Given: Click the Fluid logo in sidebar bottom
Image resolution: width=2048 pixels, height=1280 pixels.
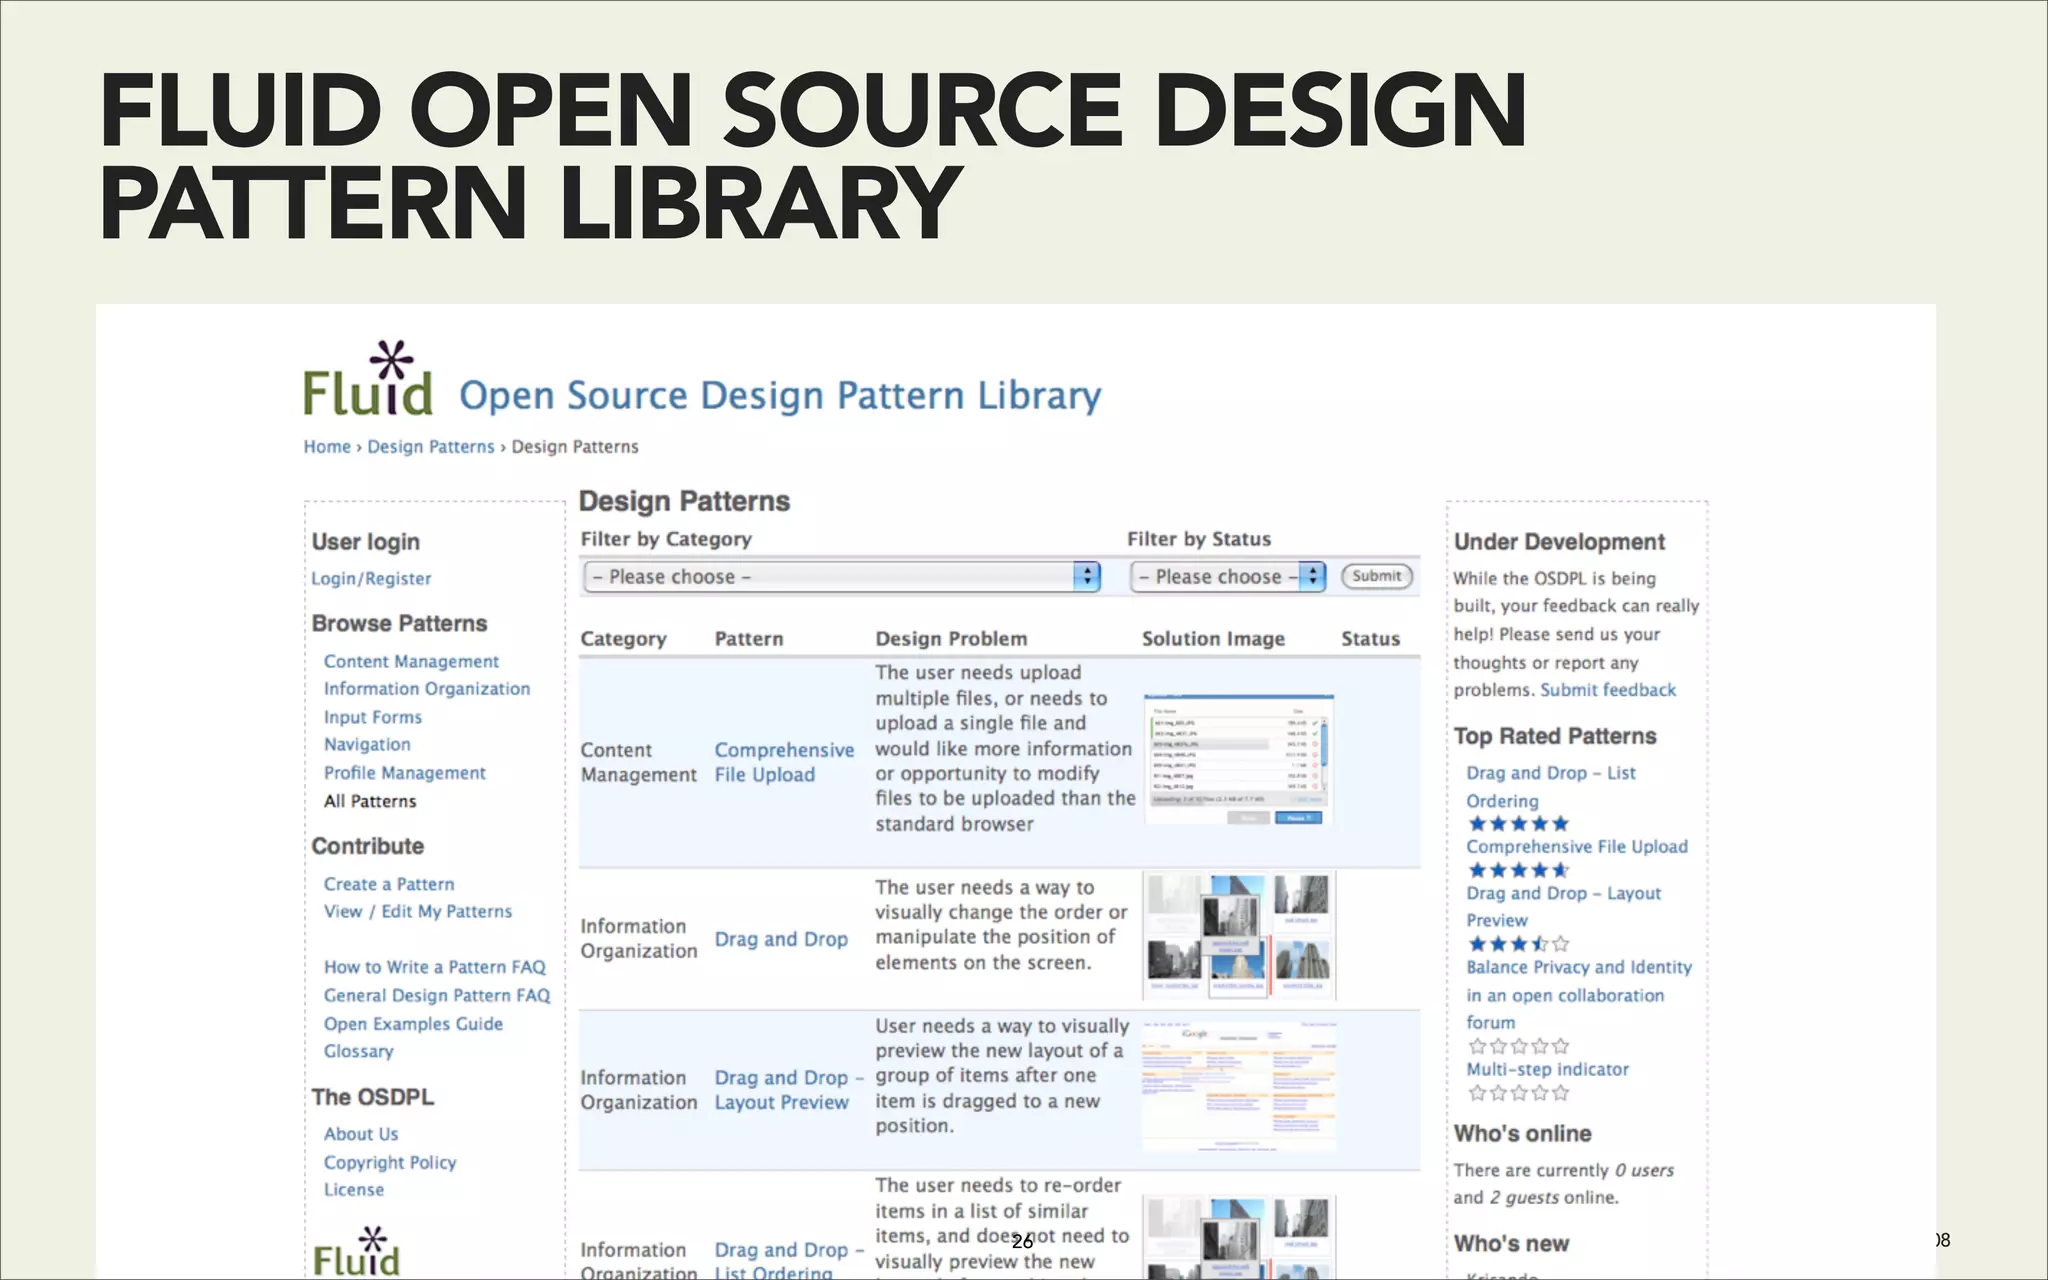Looking at the screenshot, I should tap(356, 1252).
